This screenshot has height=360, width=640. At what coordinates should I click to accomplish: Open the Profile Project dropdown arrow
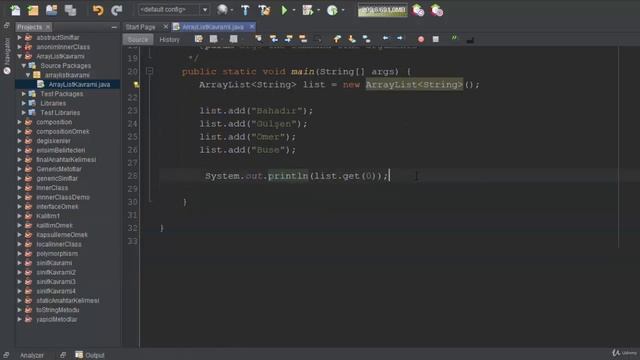[x=342, y=10]
